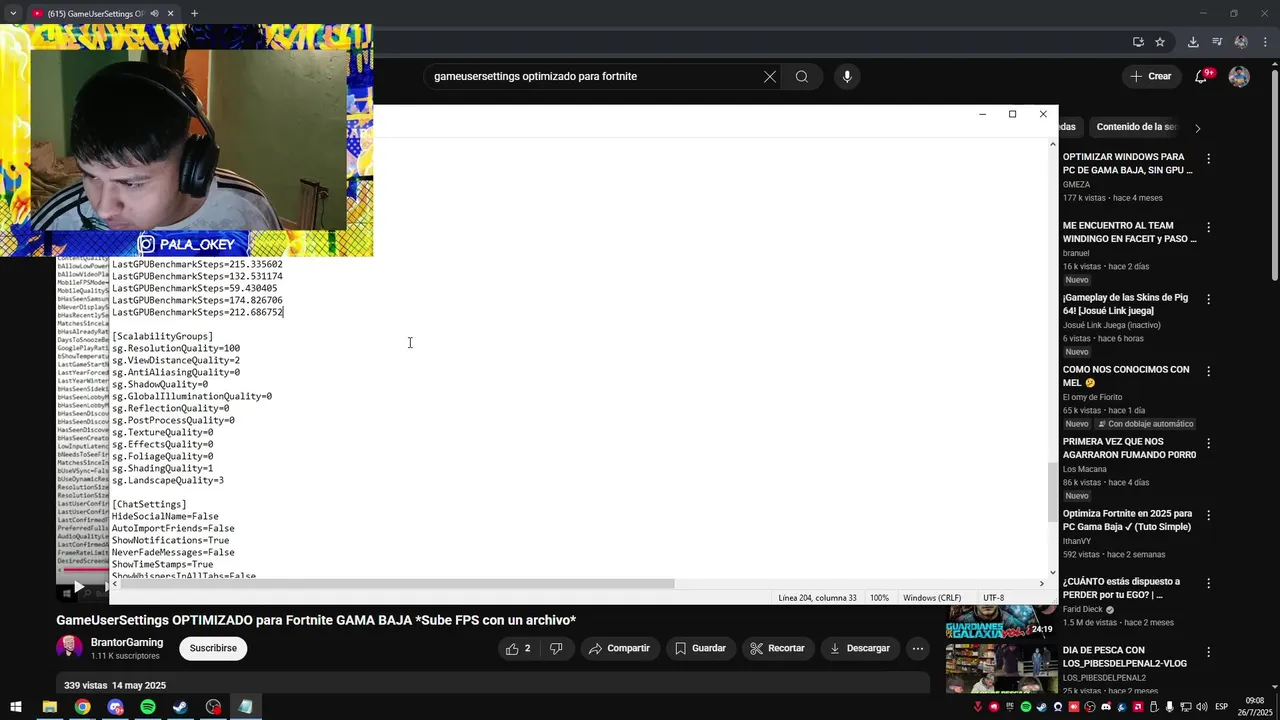This screenshot has height=720, width=1280.
Task: Start voice search with microphone icon
Action: click(847, 76)
